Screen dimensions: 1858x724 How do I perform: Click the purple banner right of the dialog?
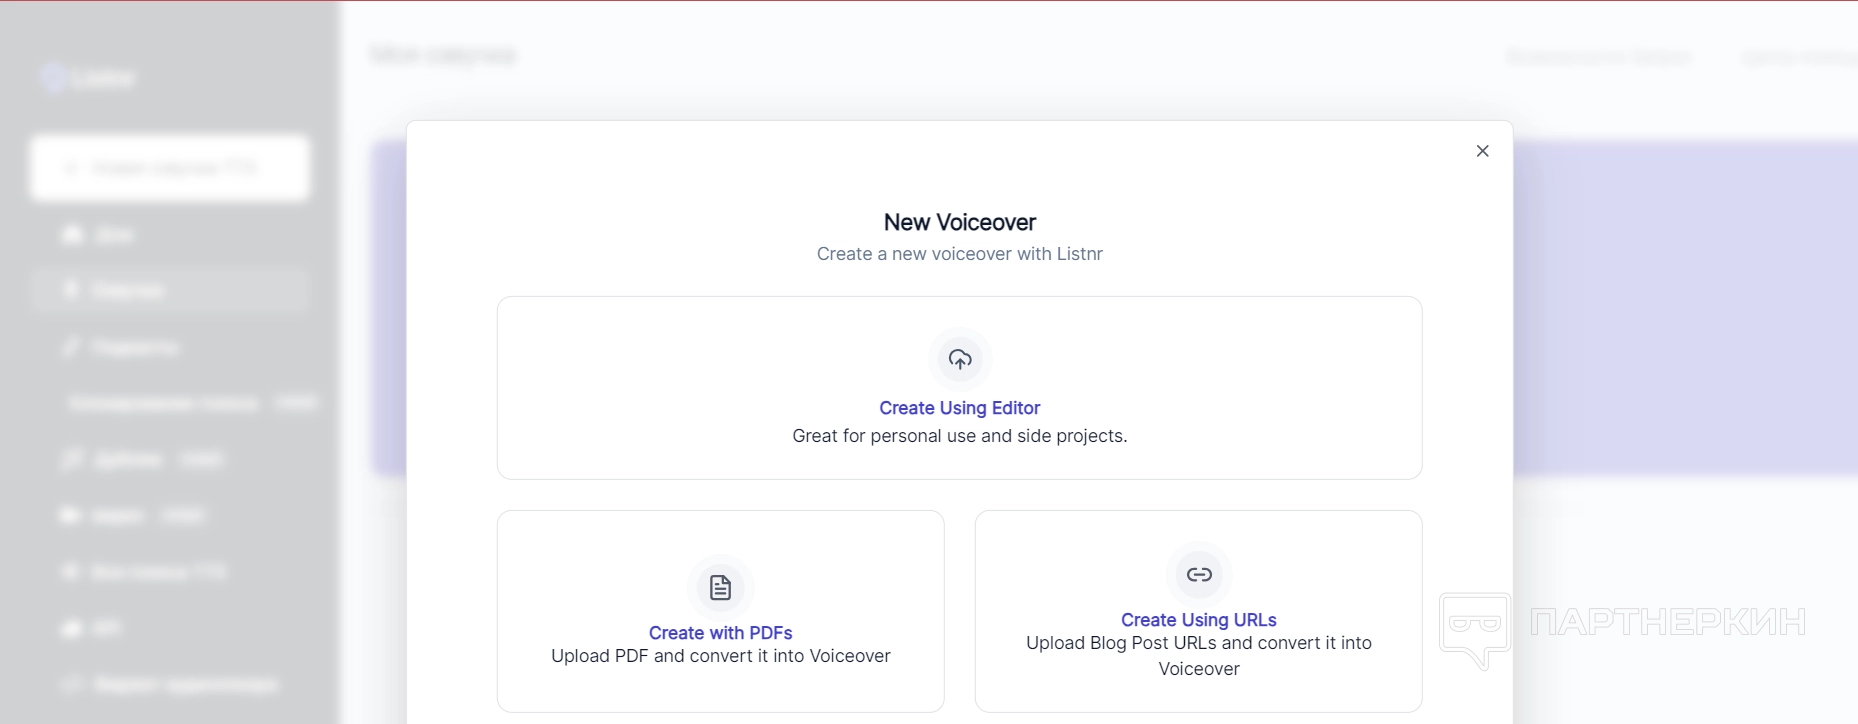pos(1685,308)
